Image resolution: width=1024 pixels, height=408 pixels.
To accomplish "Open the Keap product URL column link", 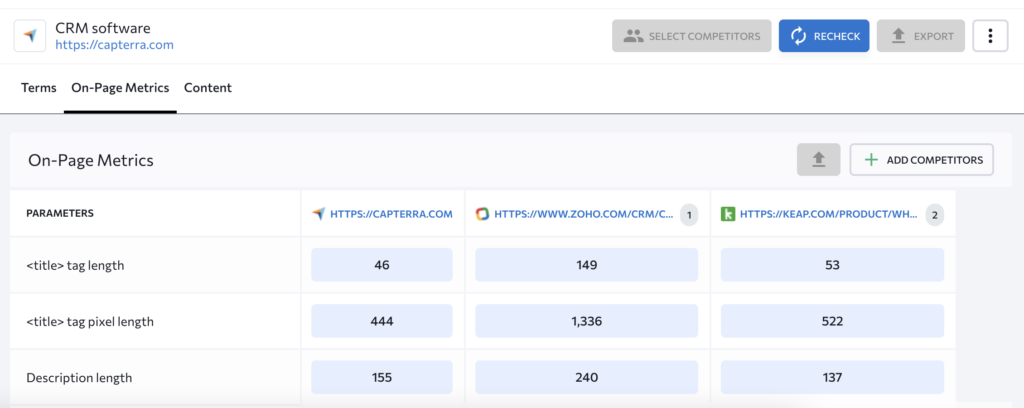I will 830,213.
